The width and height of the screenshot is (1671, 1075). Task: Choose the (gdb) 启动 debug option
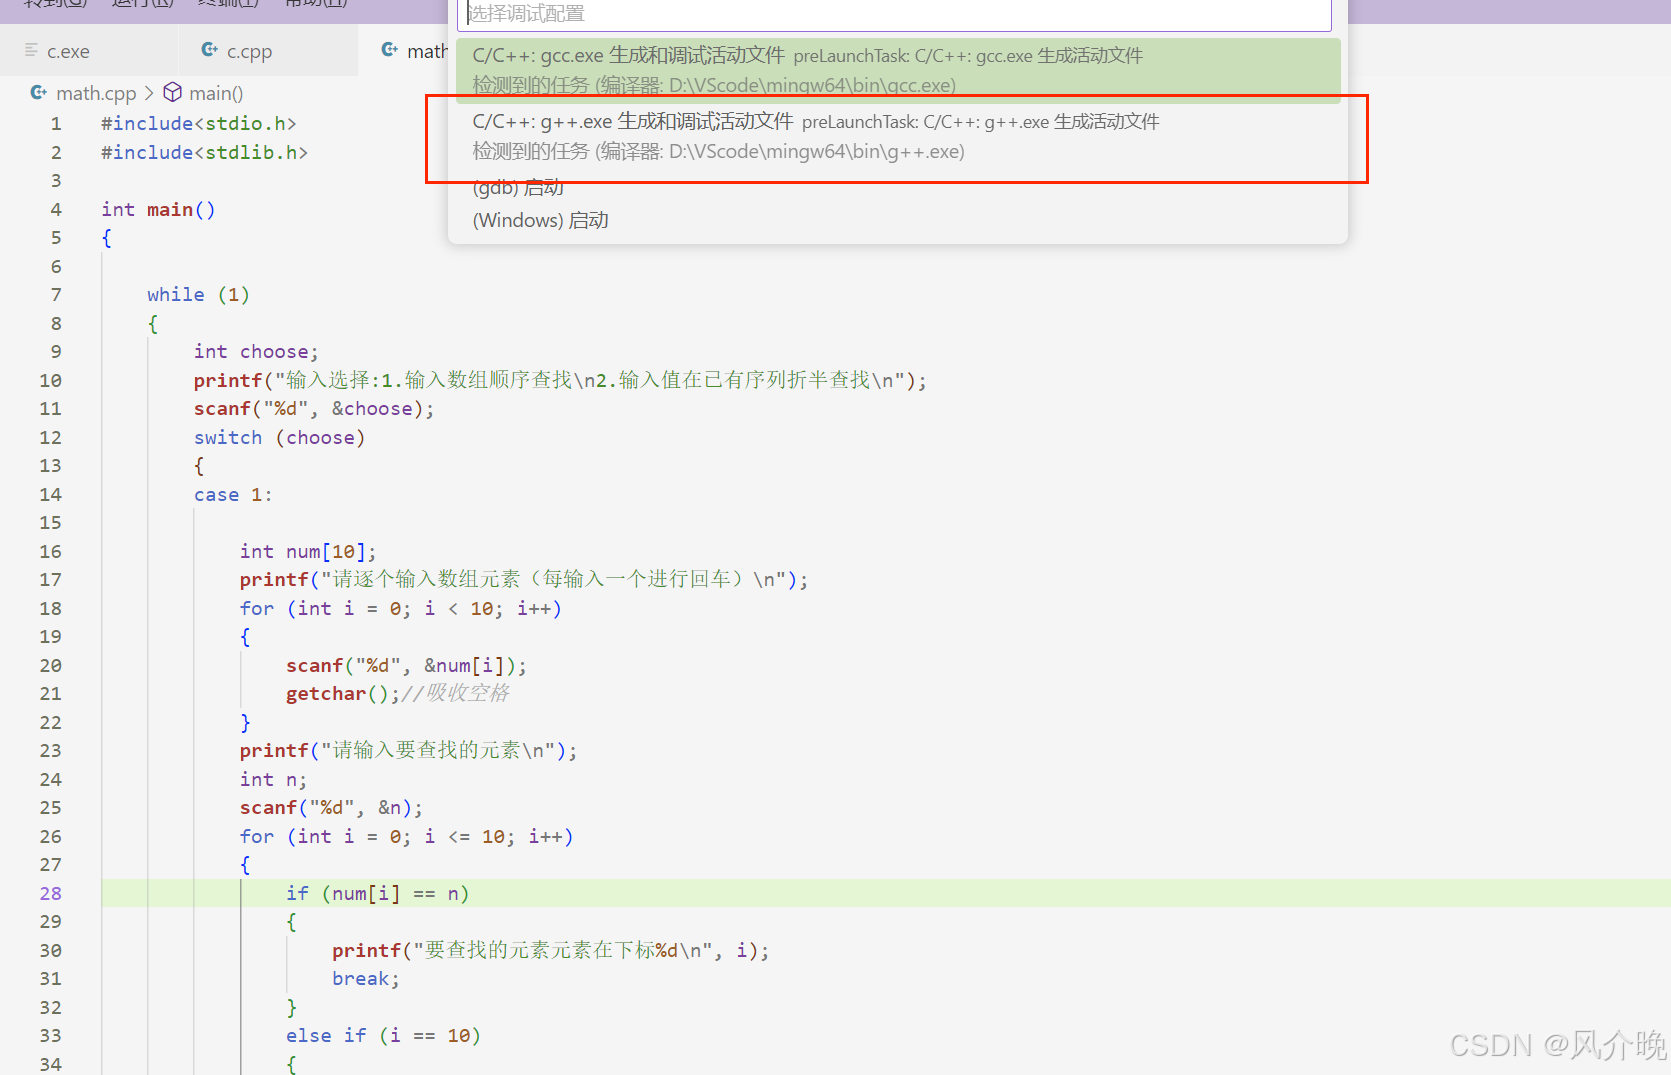517,187
